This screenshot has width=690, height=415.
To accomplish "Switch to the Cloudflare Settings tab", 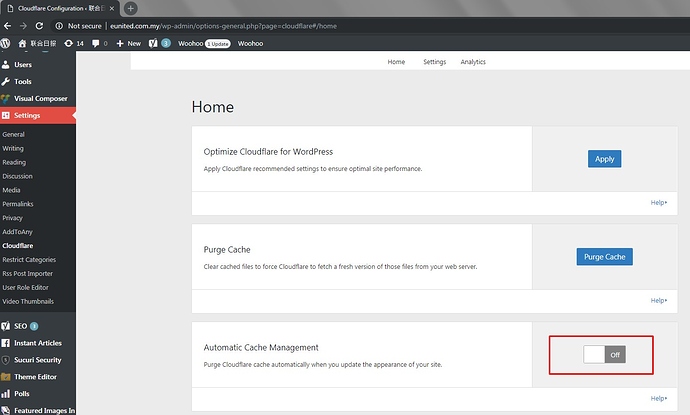I will point(435,62).
